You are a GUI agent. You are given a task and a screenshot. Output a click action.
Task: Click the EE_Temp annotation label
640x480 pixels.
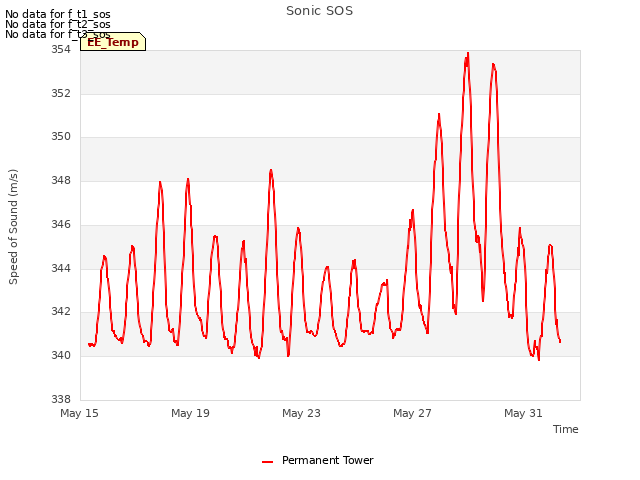(x=113, y=42)
